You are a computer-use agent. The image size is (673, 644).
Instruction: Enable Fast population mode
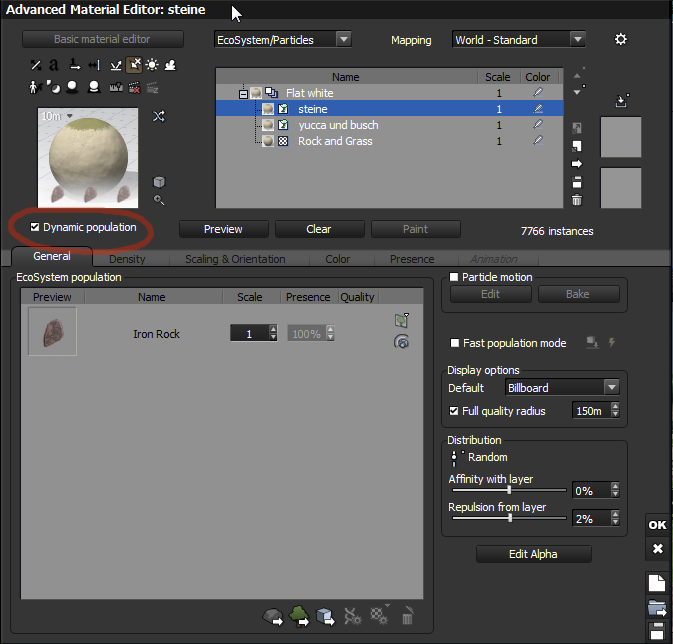(455, 343)
